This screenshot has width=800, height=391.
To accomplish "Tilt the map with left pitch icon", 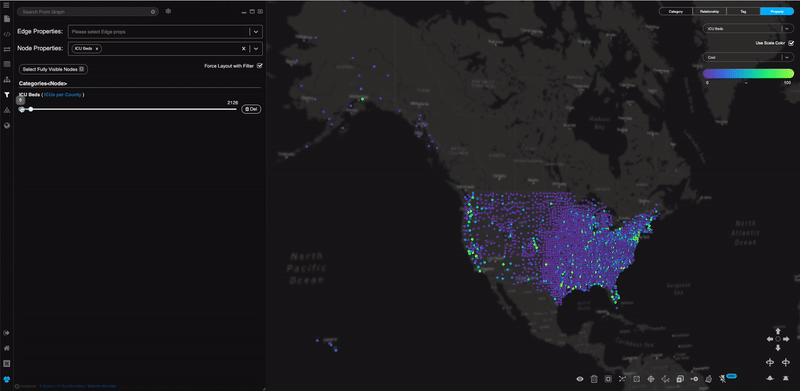I will pos(770,378).
